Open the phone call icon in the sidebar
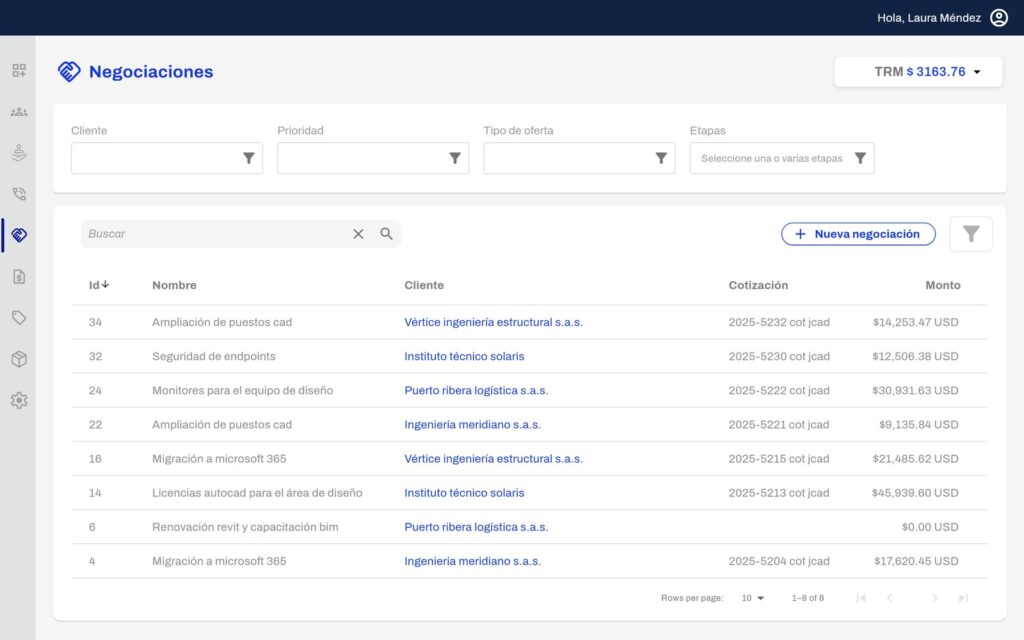The height and width of the screenshot is (640, 1024). pyautogui.click(x=19, y=194)
